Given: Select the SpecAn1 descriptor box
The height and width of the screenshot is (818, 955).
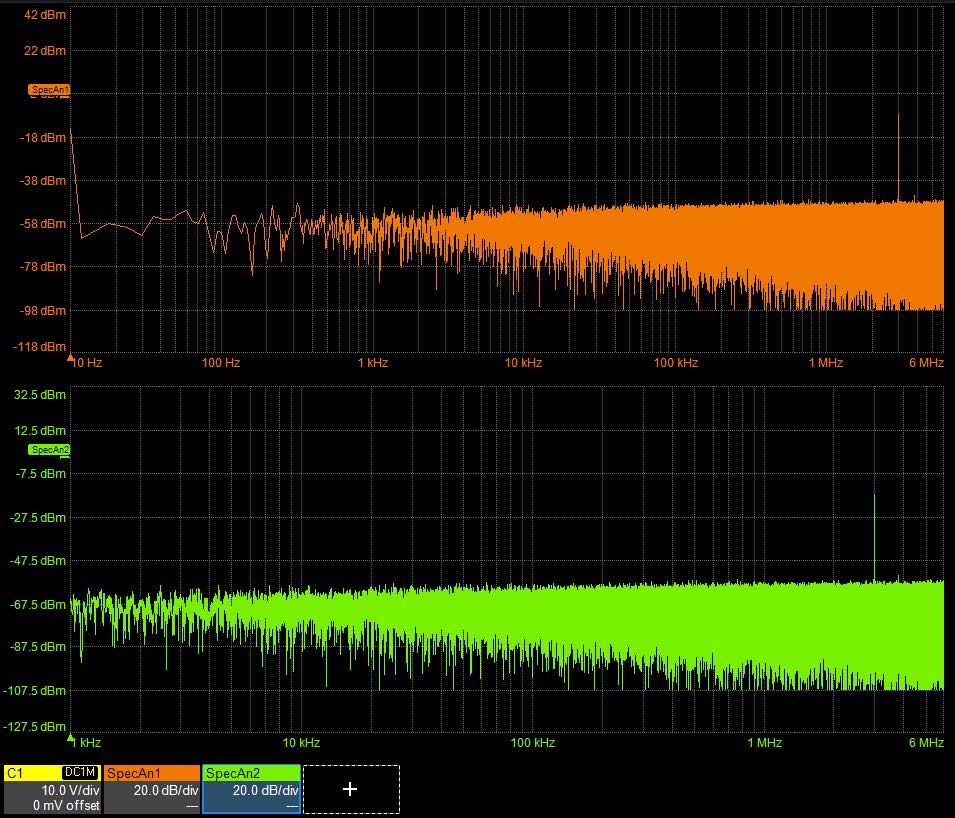Looking at the screenshot, I should [x=152, y=789].
